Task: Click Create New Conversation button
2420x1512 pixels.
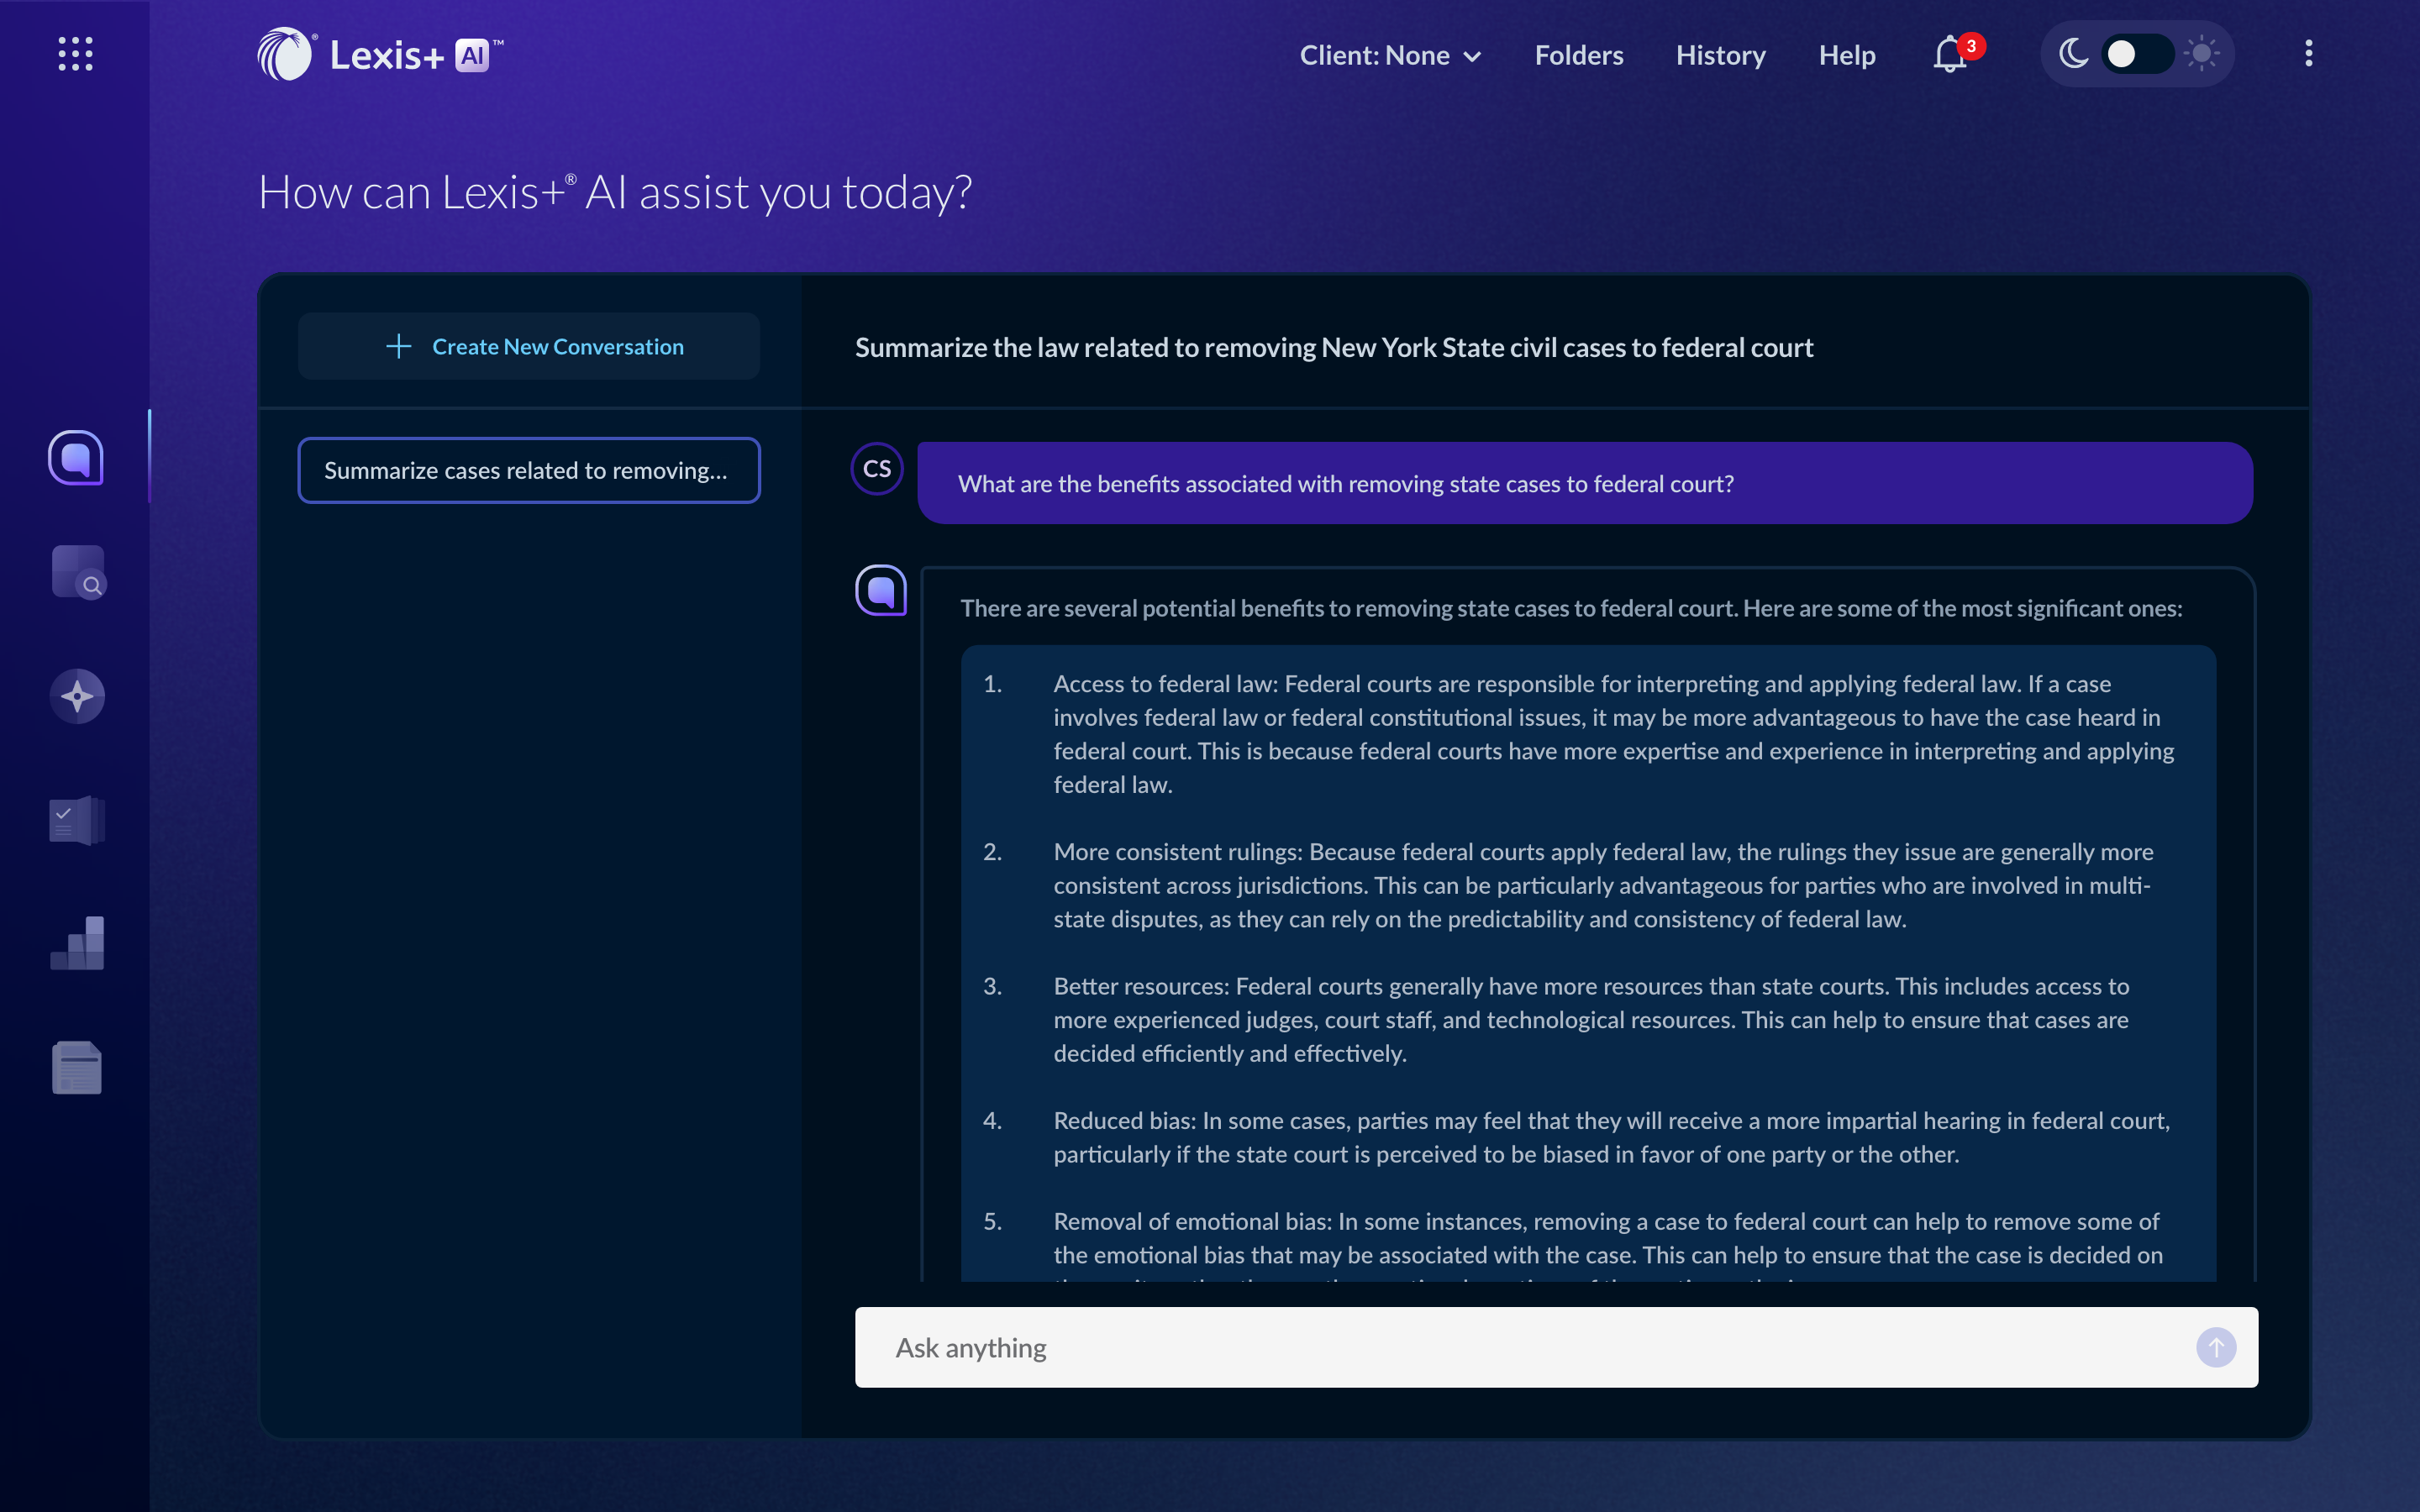Action: [x=529, y=346]
